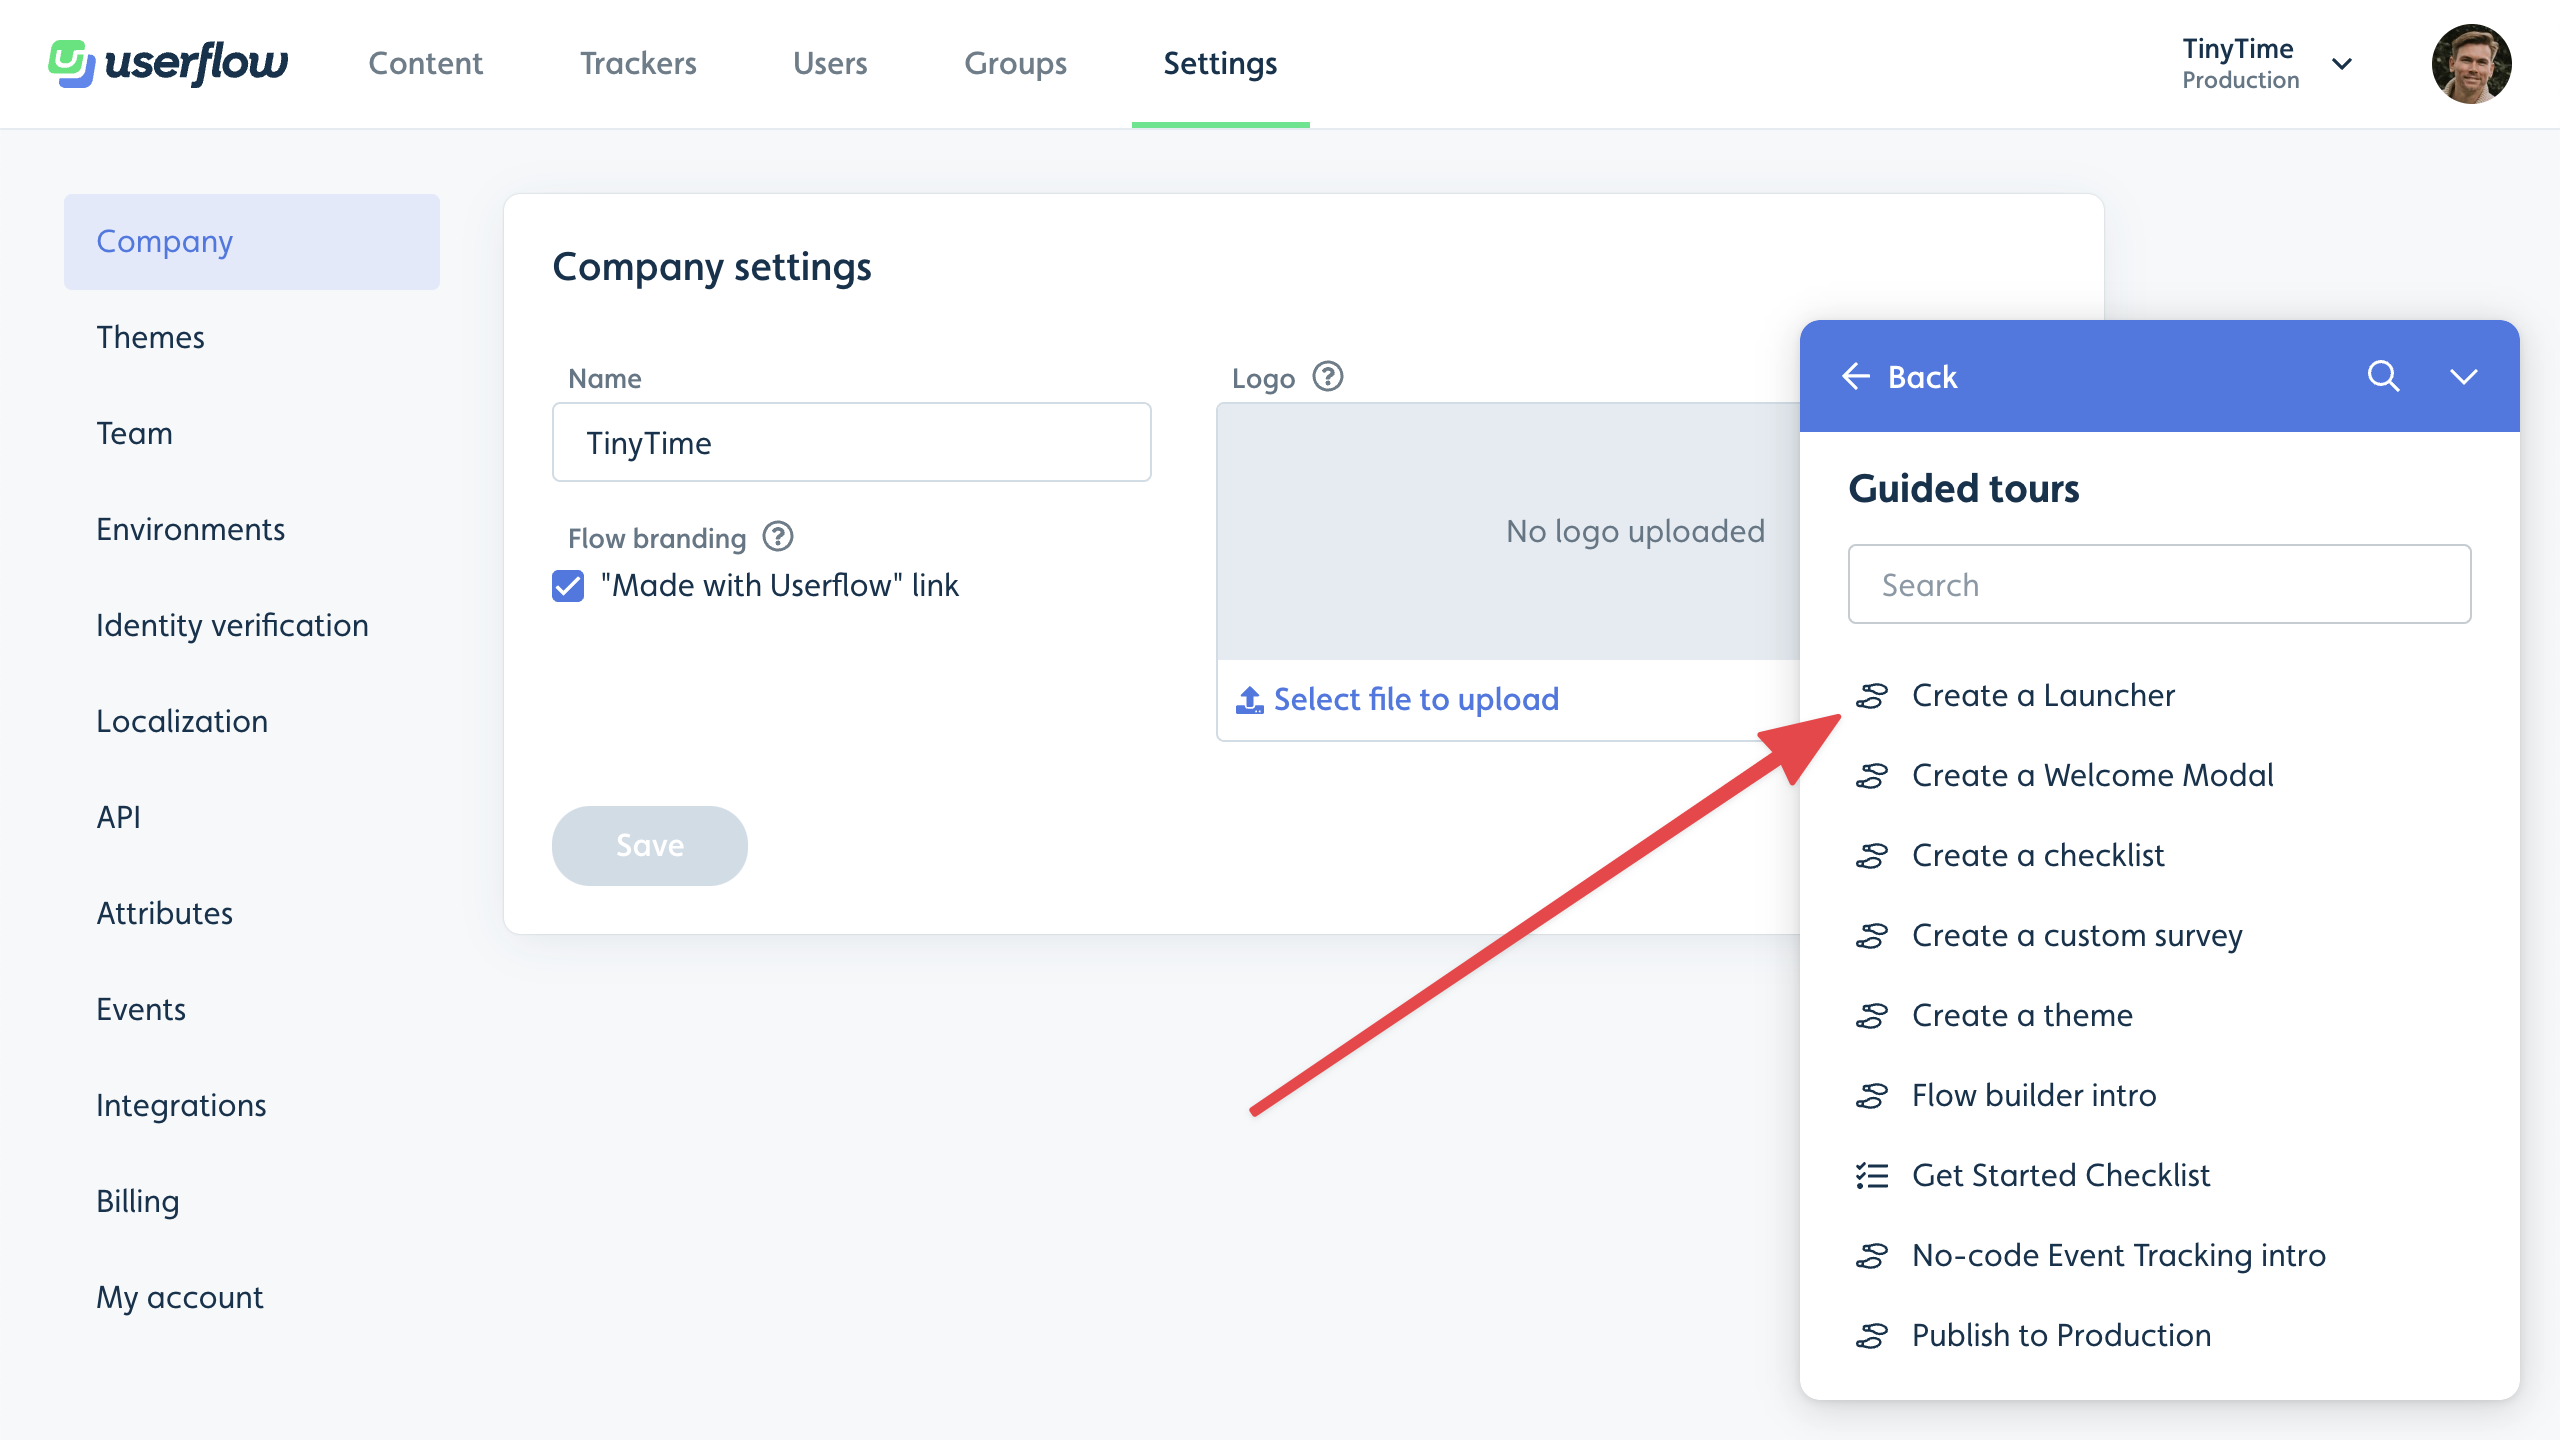
Task: Select the Themes sidebar item
Action: 151,336
